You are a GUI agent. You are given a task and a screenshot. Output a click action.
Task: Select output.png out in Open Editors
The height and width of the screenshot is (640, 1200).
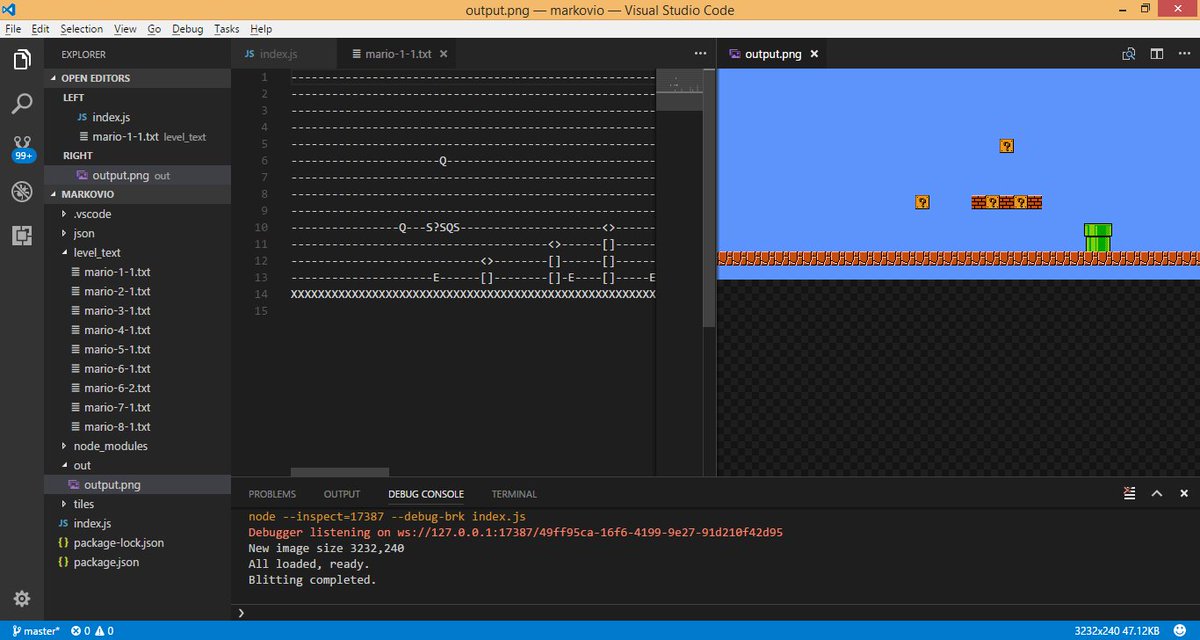tap(138, 175)
